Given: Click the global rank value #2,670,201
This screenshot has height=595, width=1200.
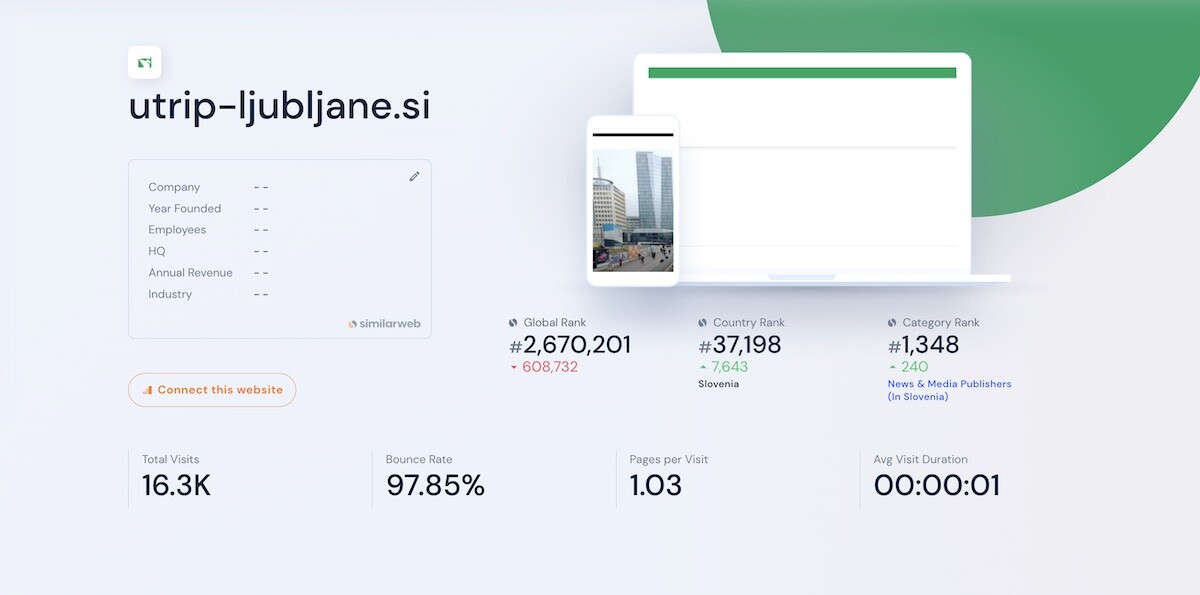Looking at the screenshot, I should pyautogui.click(x=570, y=345).
